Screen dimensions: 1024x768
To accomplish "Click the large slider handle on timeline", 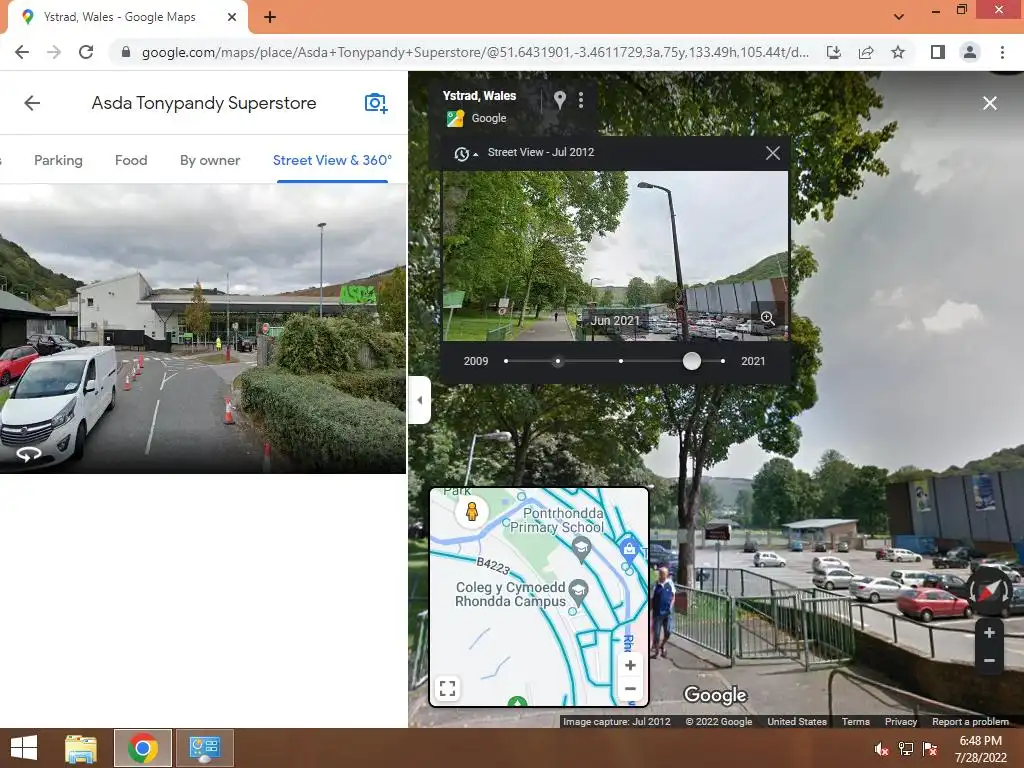I will pos(692,361).
